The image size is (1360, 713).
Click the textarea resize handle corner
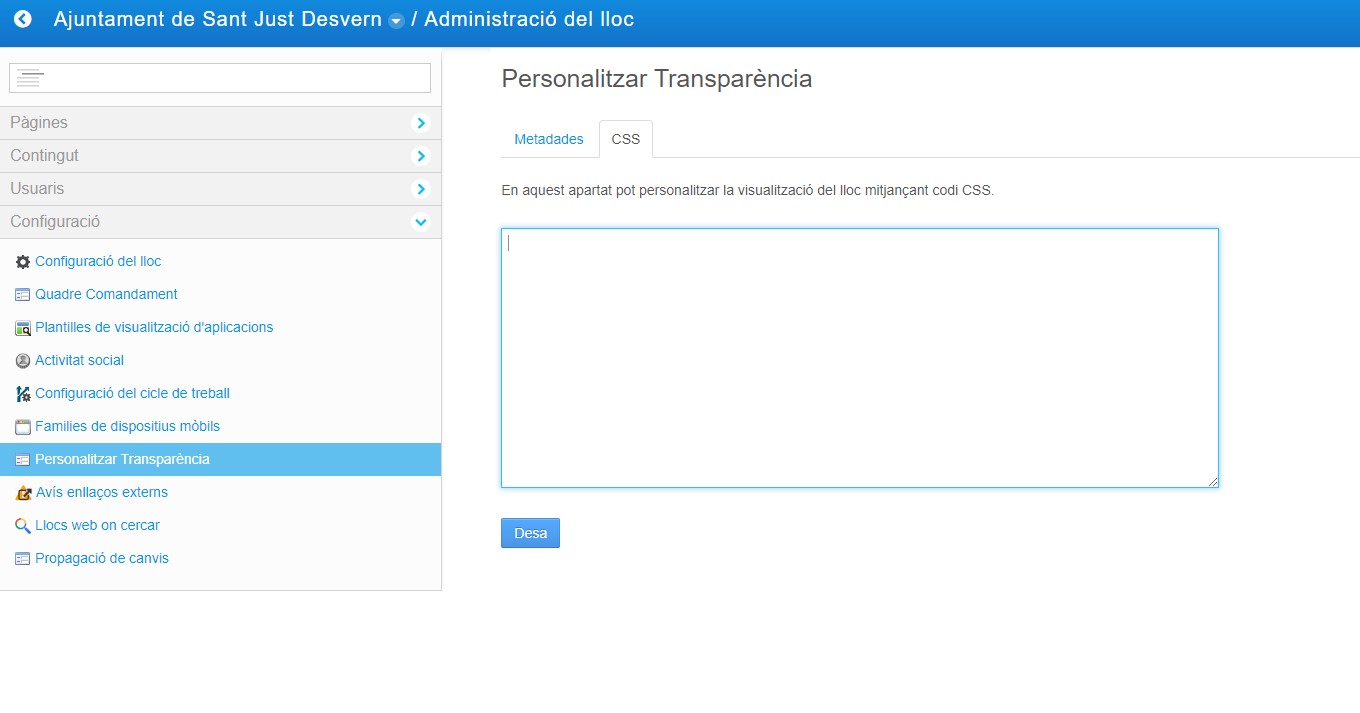click(x=1213, y=482)
